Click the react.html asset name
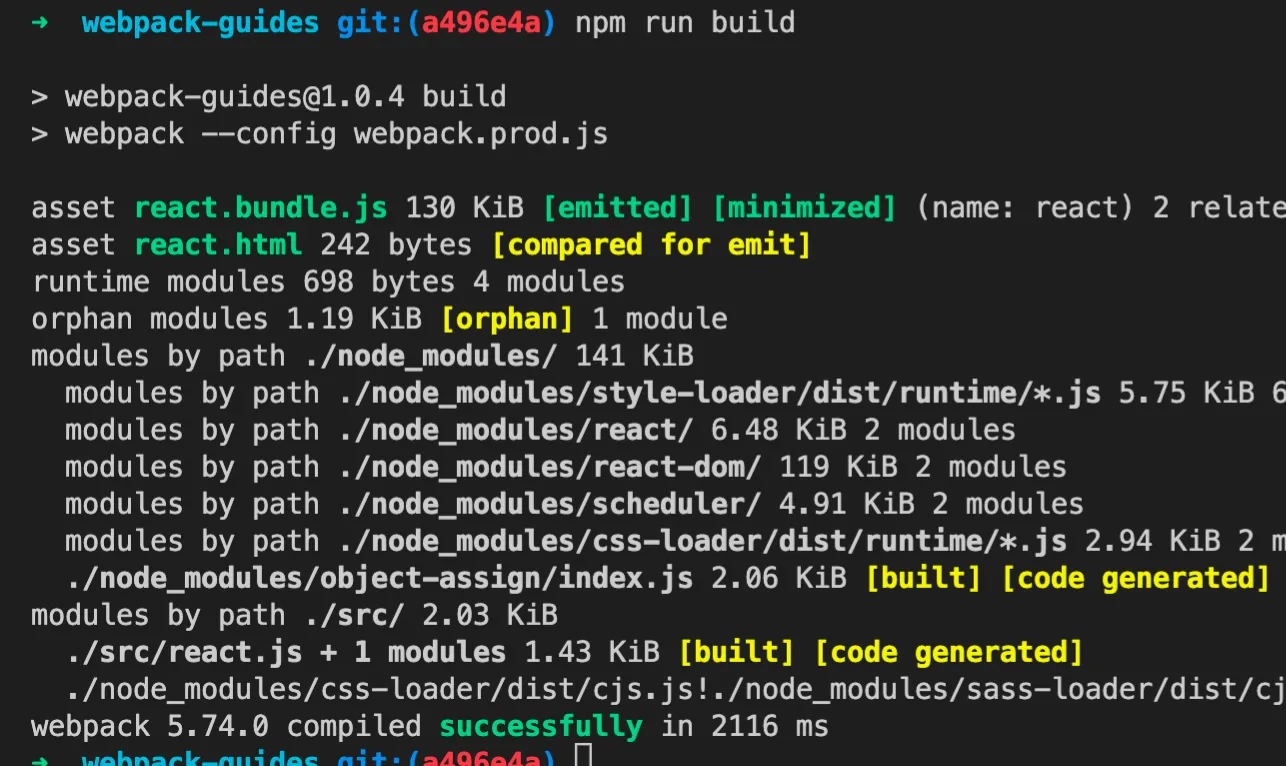This screenshot has width=1286, height=766. tap(218, 245)
